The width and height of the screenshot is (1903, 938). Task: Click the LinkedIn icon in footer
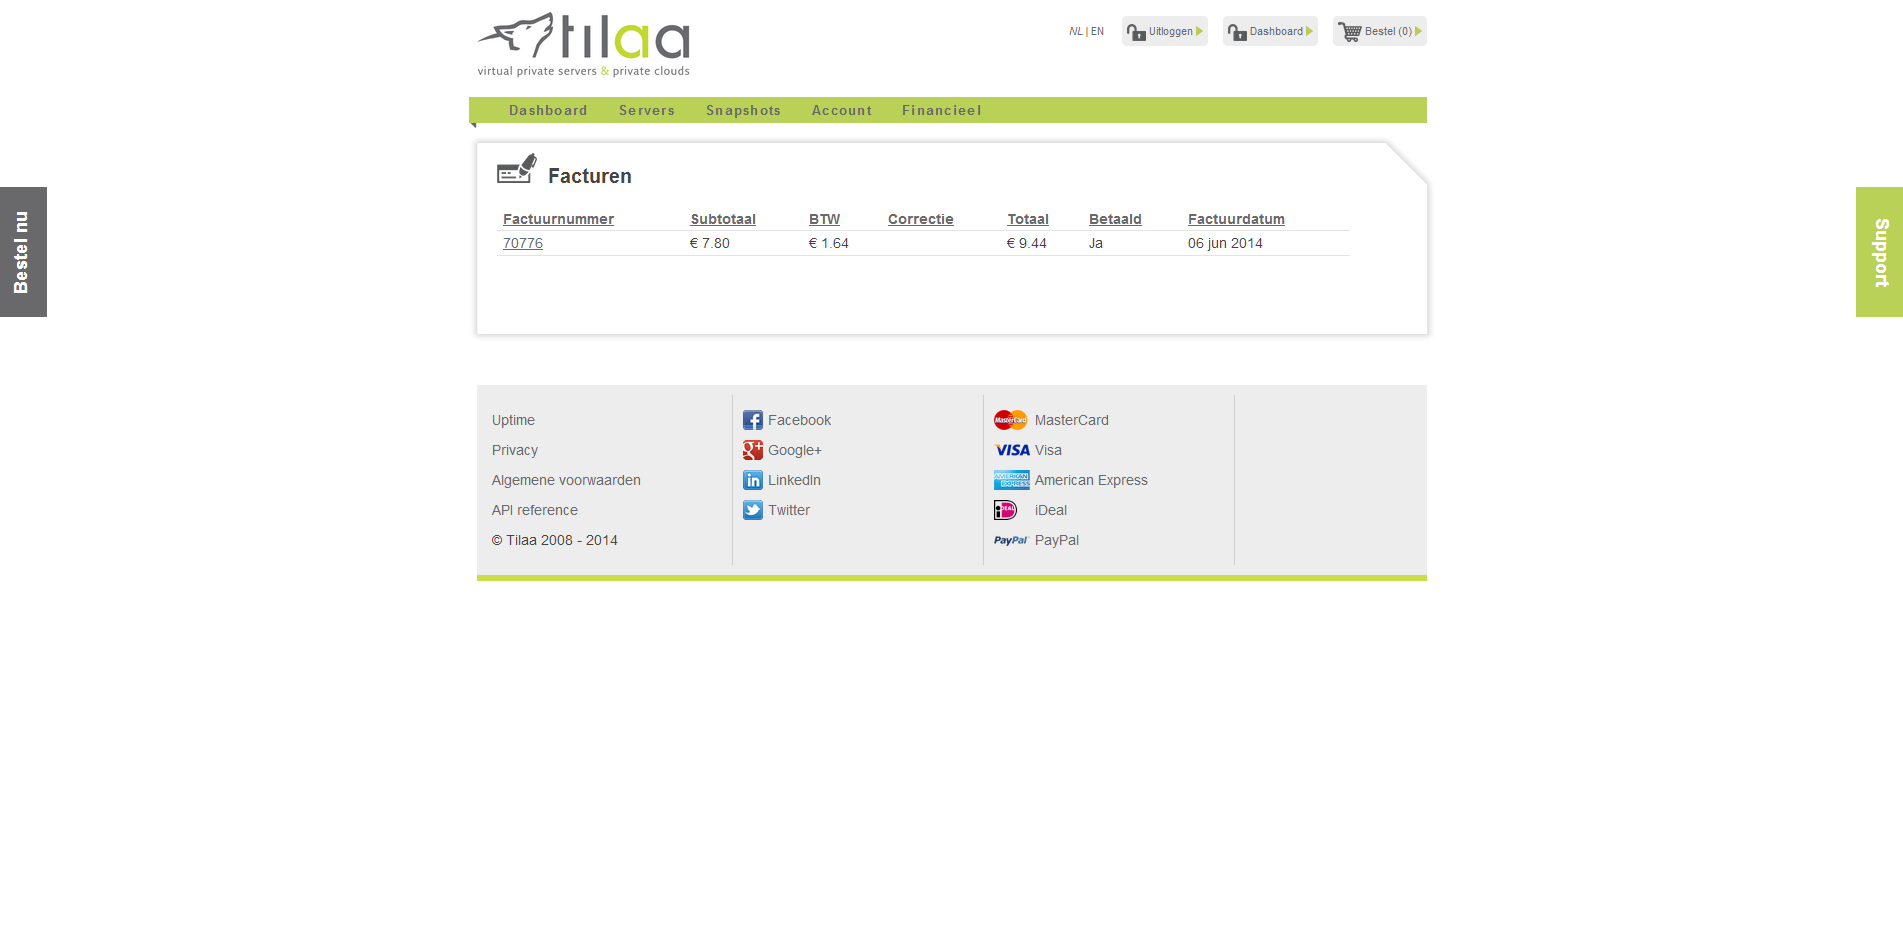(752, 480)
